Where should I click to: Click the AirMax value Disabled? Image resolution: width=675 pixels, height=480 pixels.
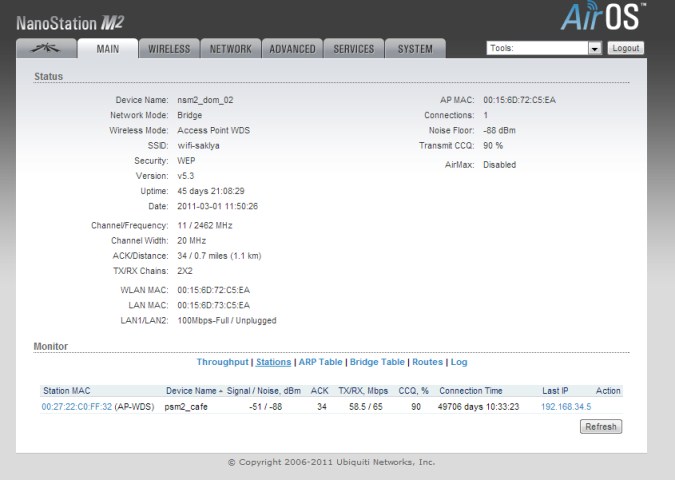click(499, 164)
